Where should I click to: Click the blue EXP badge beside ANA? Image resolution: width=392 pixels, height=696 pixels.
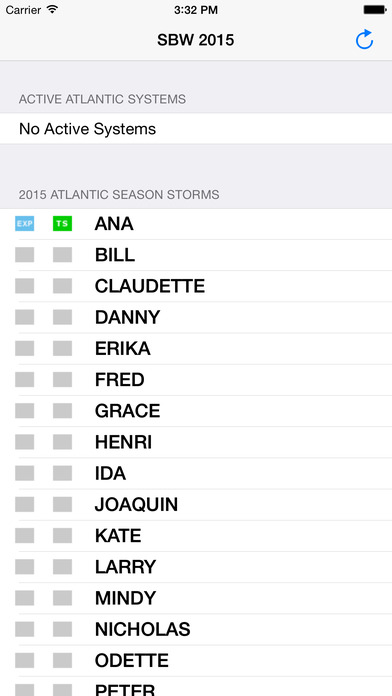(x=24, y=224)
